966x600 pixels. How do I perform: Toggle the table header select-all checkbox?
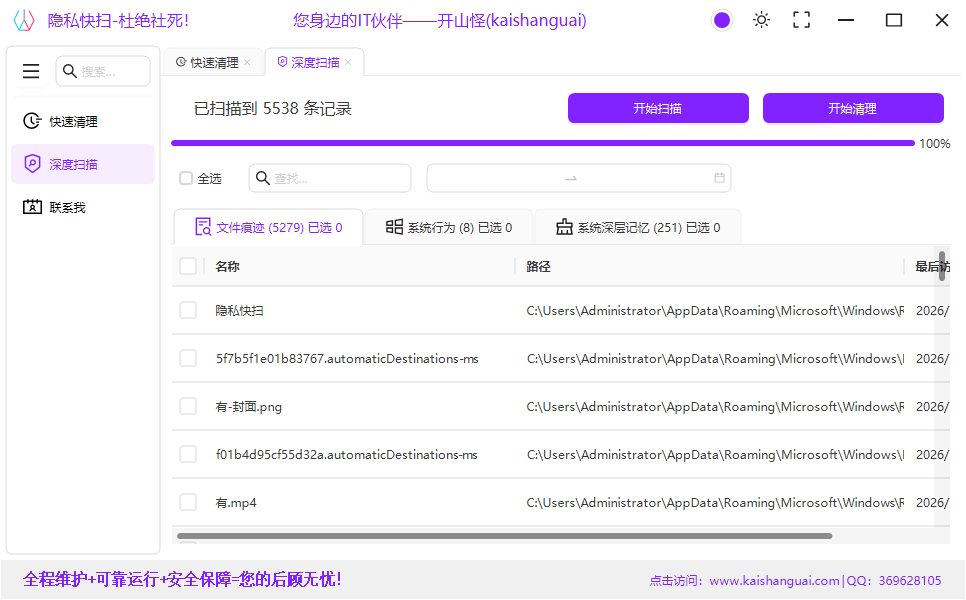[x=188, y=266]
